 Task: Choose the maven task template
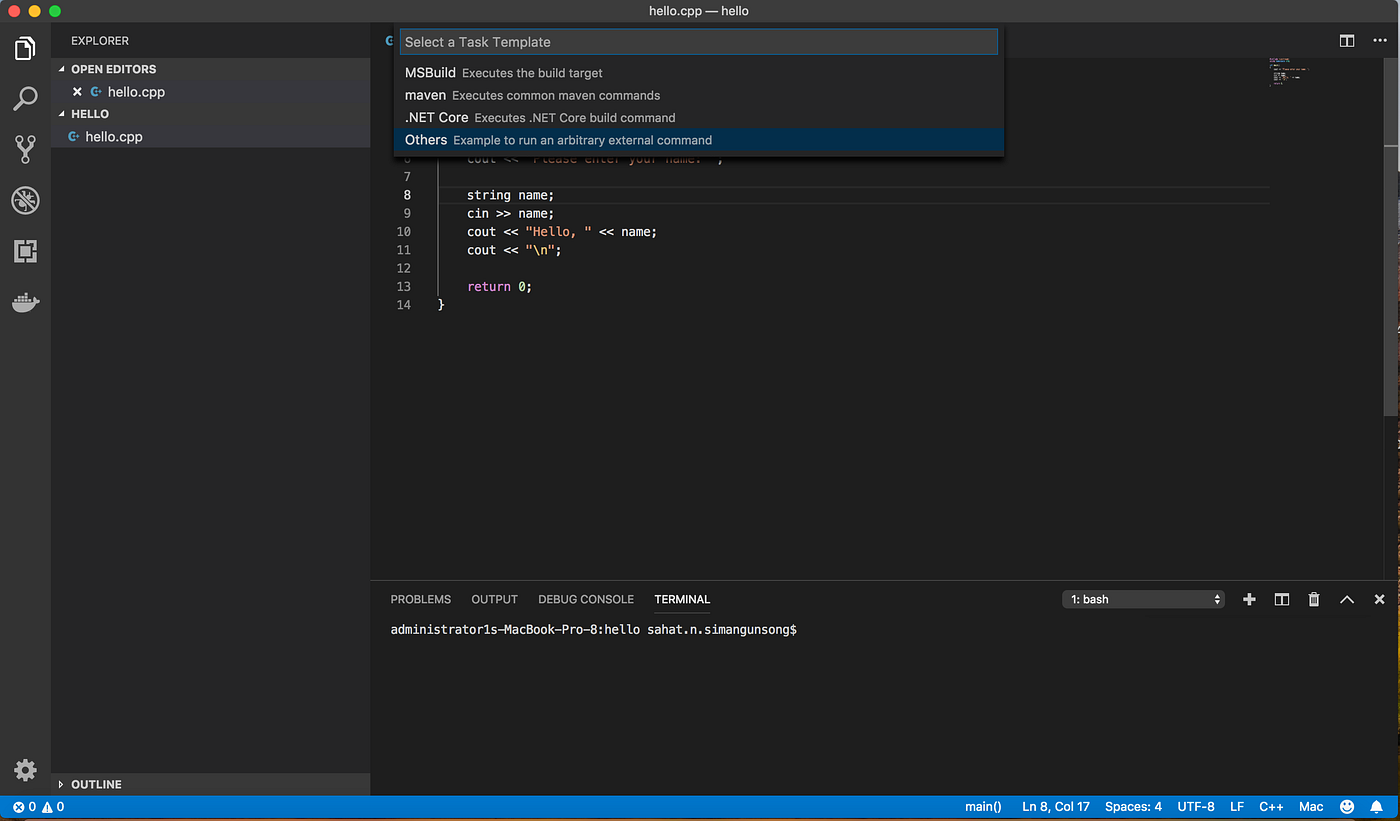pos(698,95)
